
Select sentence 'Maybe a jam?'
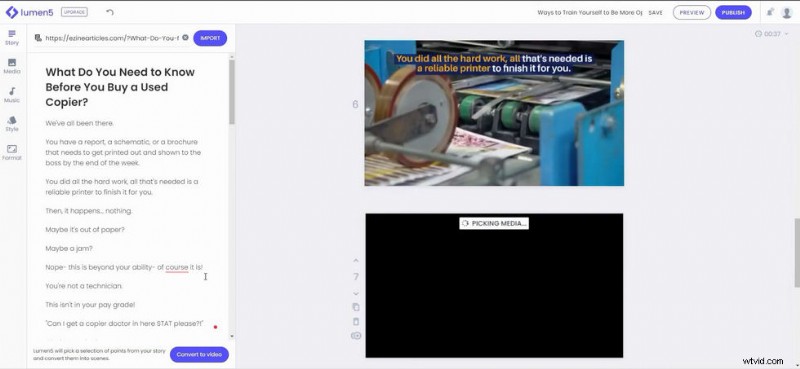[x=69, y=249]
